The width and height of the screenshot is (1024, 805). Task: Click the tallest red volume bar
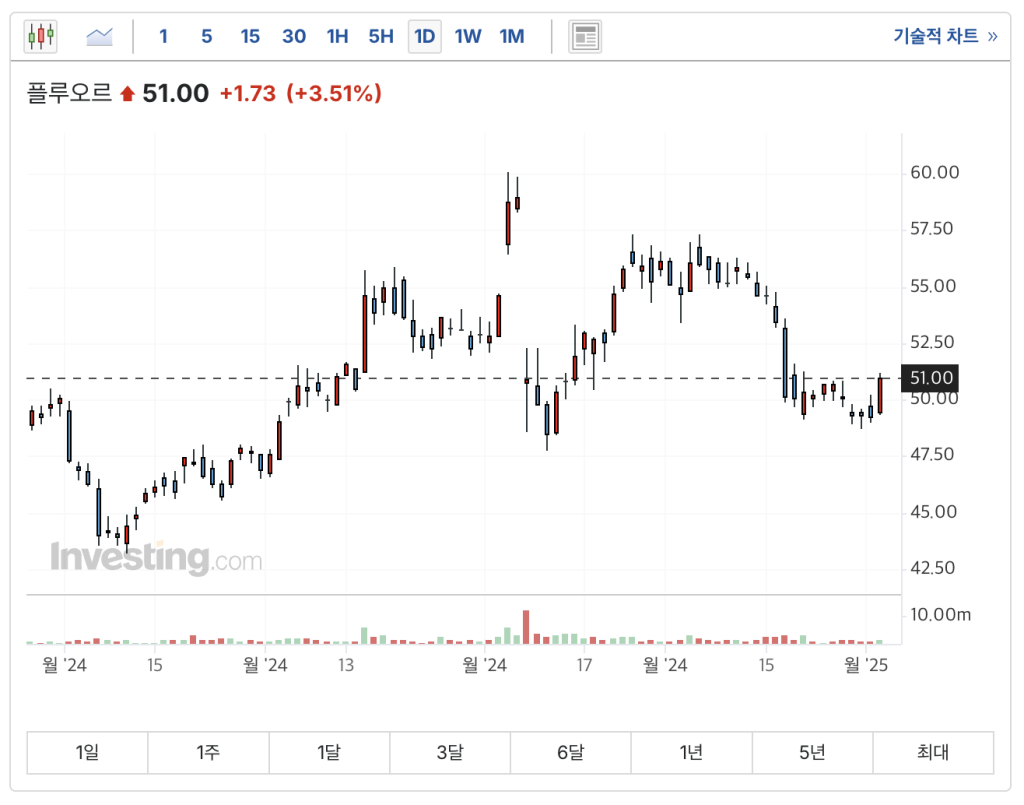tap(525, 627)
